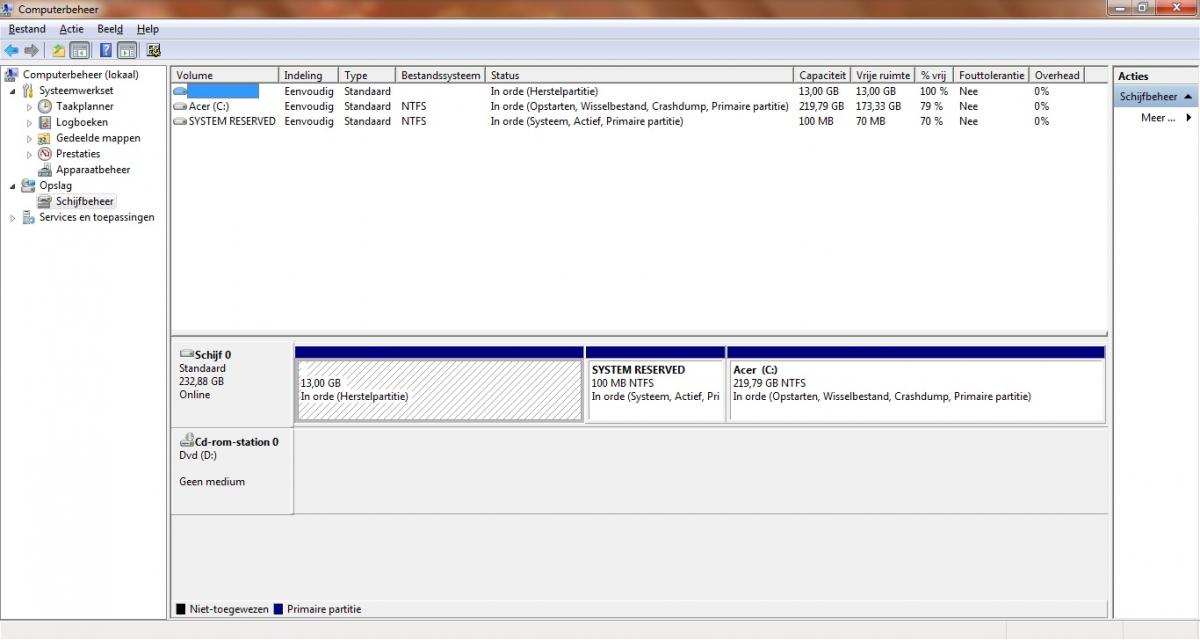Expand the Prestaties tree node
This screenshot has height=640, width=1200.
click(x=29, y=154)
